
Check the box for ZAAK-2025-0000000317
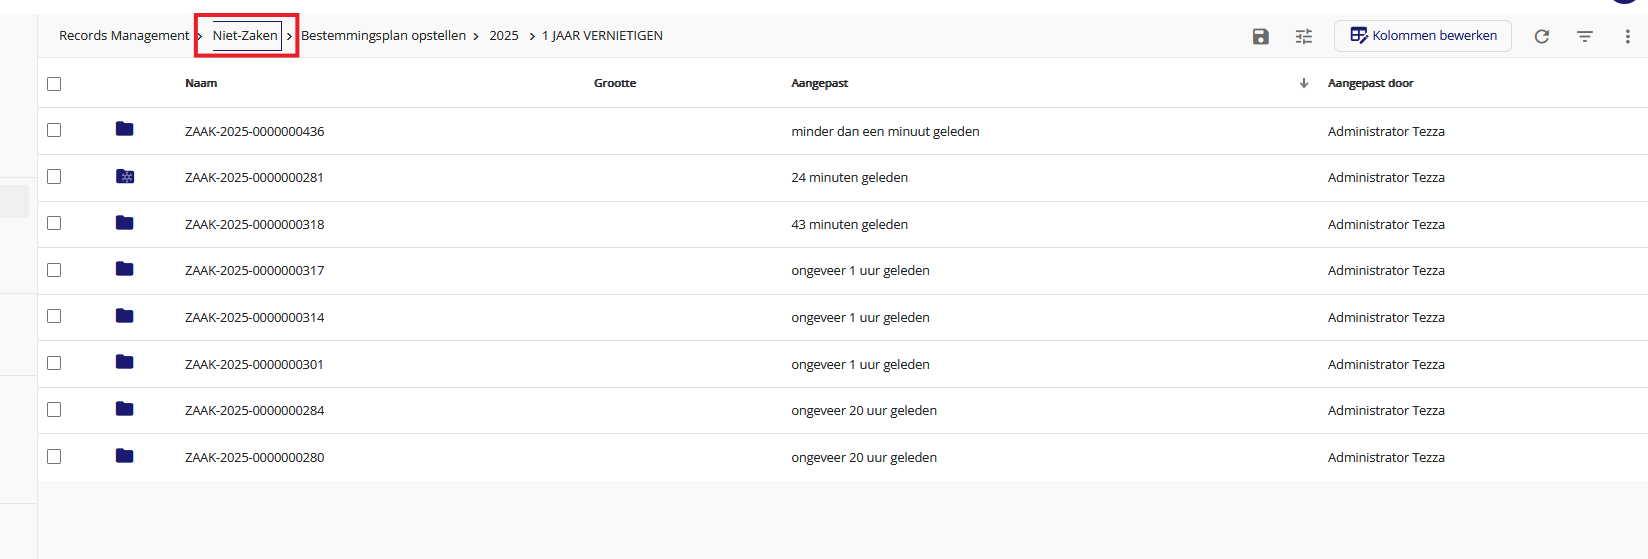[54, 270]
